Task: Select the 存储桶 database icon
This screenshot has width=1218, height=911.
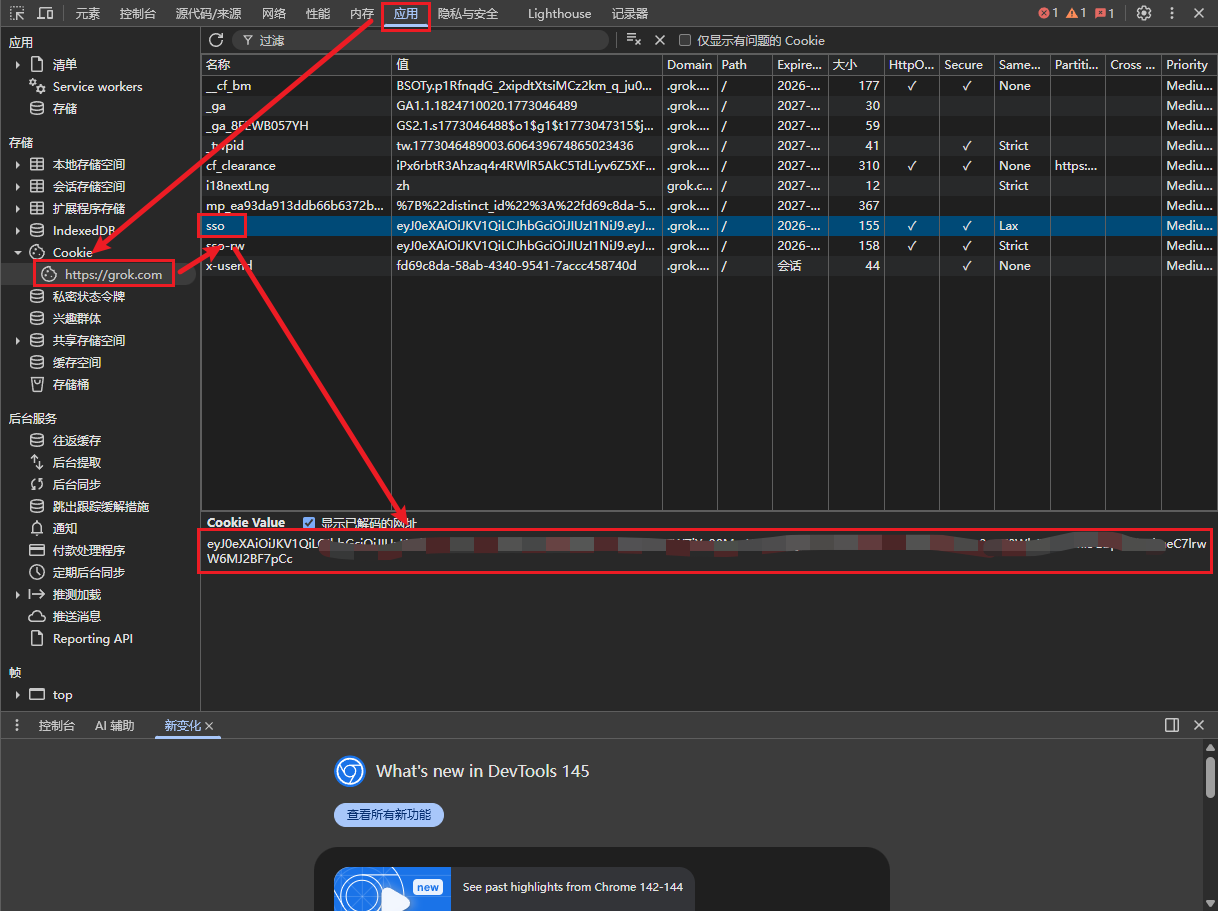Action: 37,384
